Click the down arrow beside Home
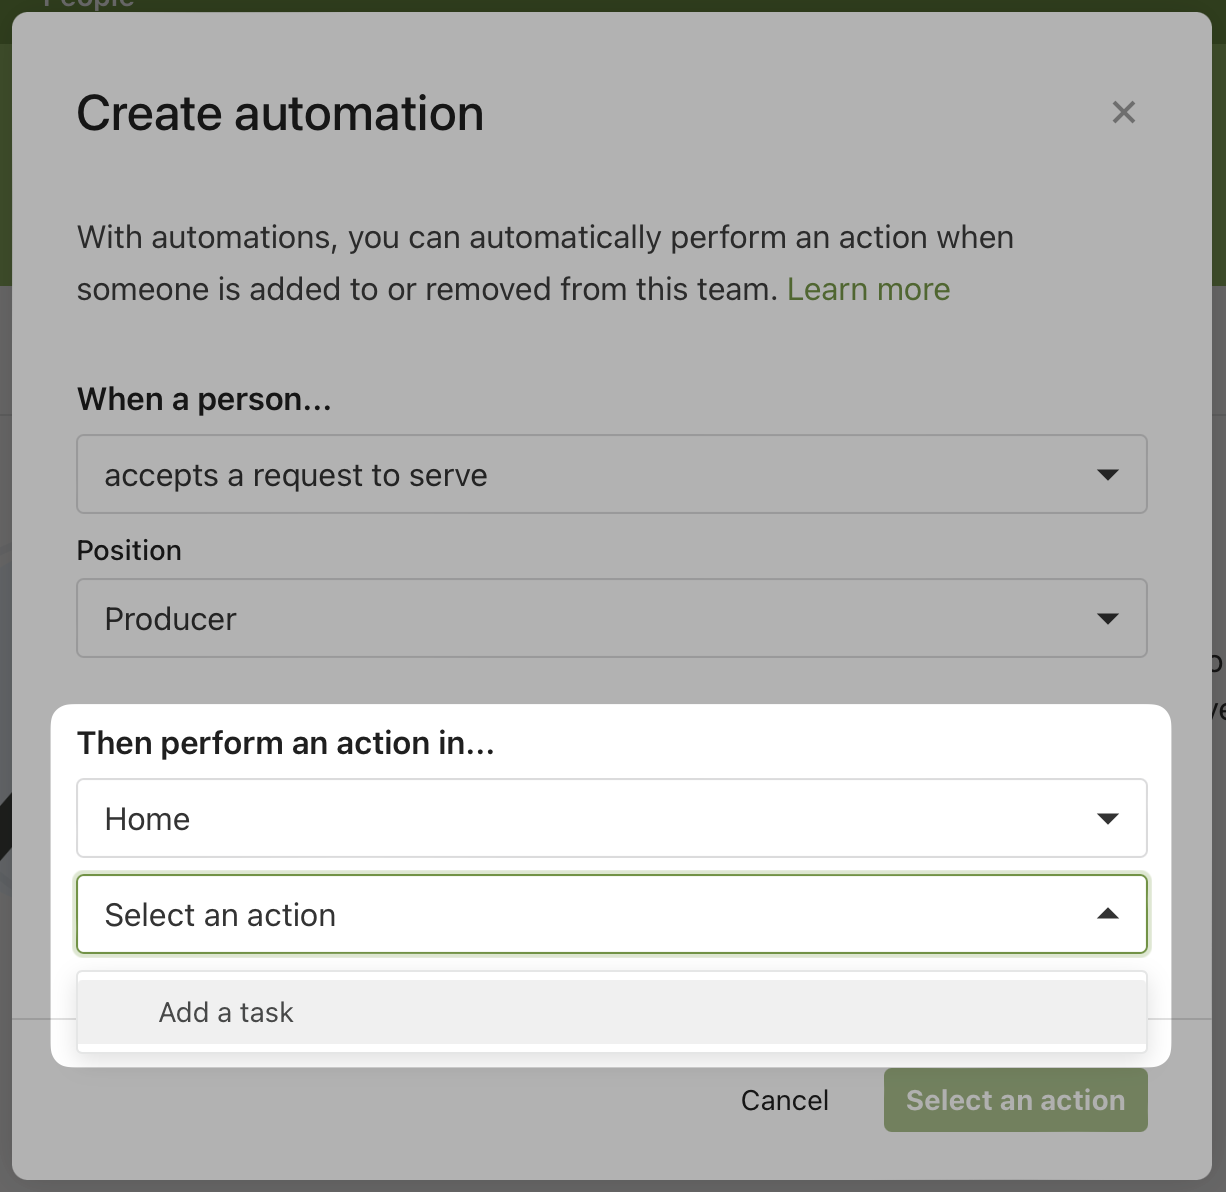Screen dimensions: 1226x1192 point(1107,819)
